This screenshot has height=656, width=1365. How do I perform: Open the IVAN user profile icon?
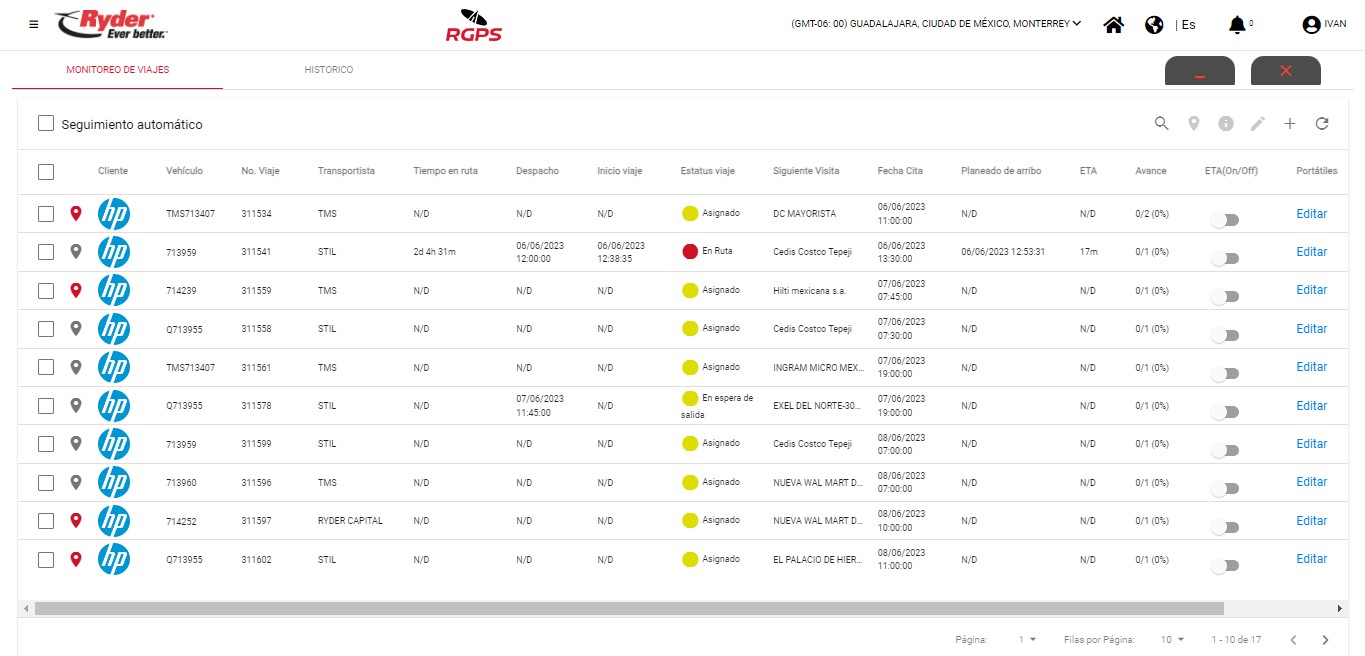click(1311, 25)
